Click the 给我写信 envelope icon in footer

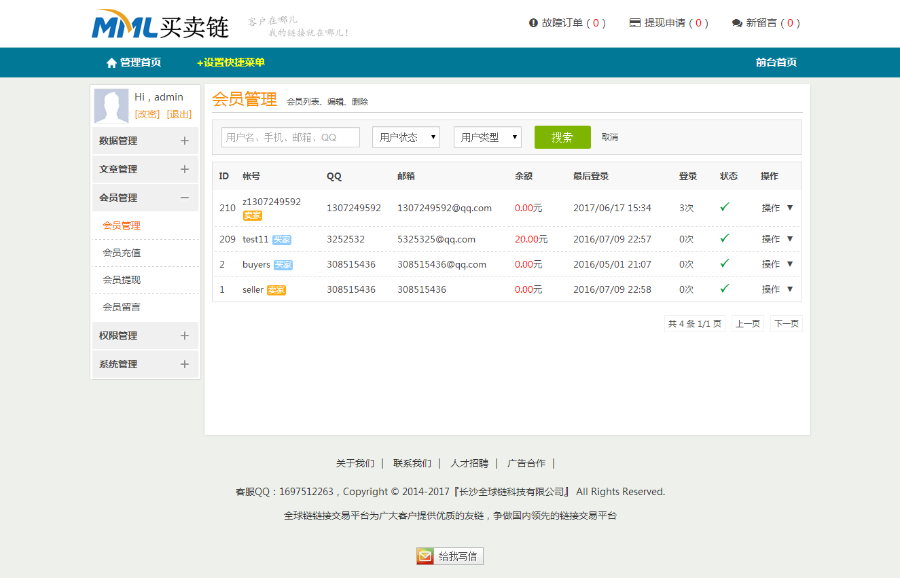tap(424, 555)
